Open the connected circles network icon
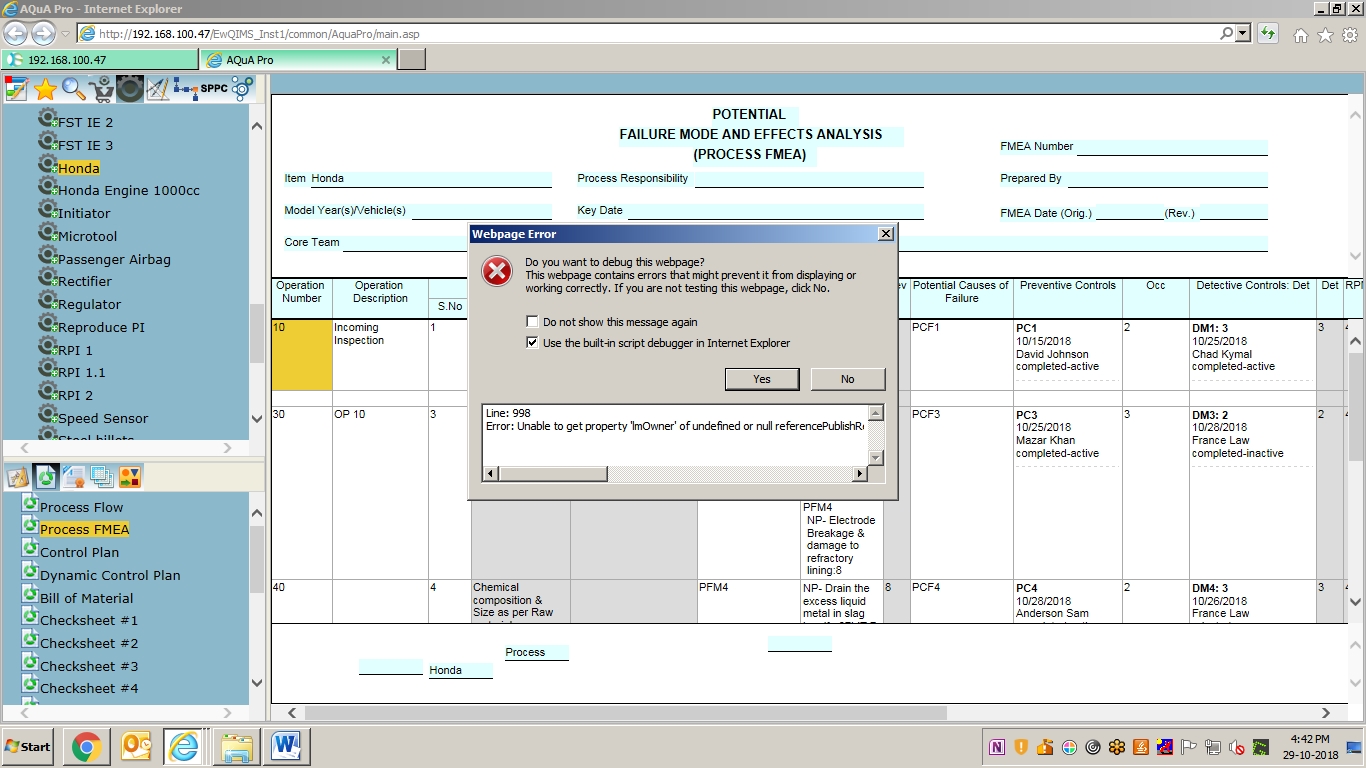The image size is (1366, 768). coord(242,89)
